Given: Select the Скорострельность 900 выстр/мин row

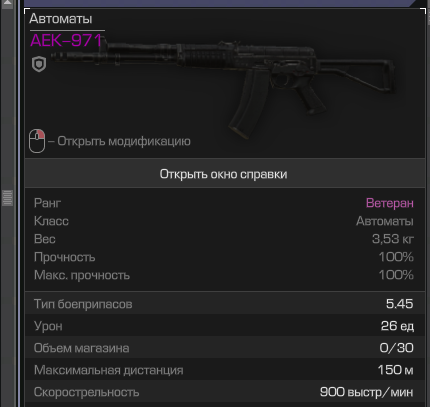Looking at the screenshot, I should (x=225, y=392).
